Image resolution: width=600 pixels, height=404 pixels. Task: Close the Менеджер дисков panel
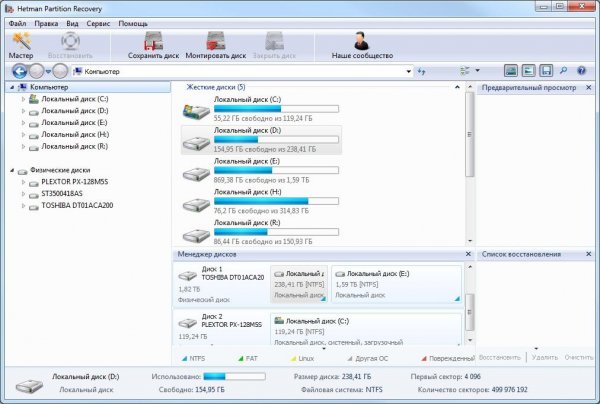coord(468,254)
